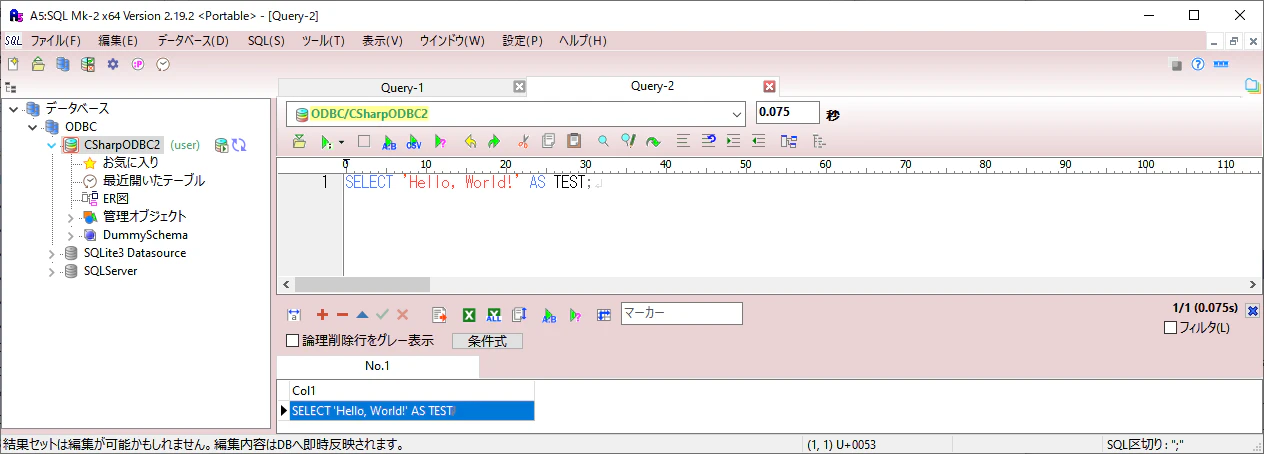
Task: Open the データベース(D) menu
Action: pyautogui.click(x=193, y=41)
